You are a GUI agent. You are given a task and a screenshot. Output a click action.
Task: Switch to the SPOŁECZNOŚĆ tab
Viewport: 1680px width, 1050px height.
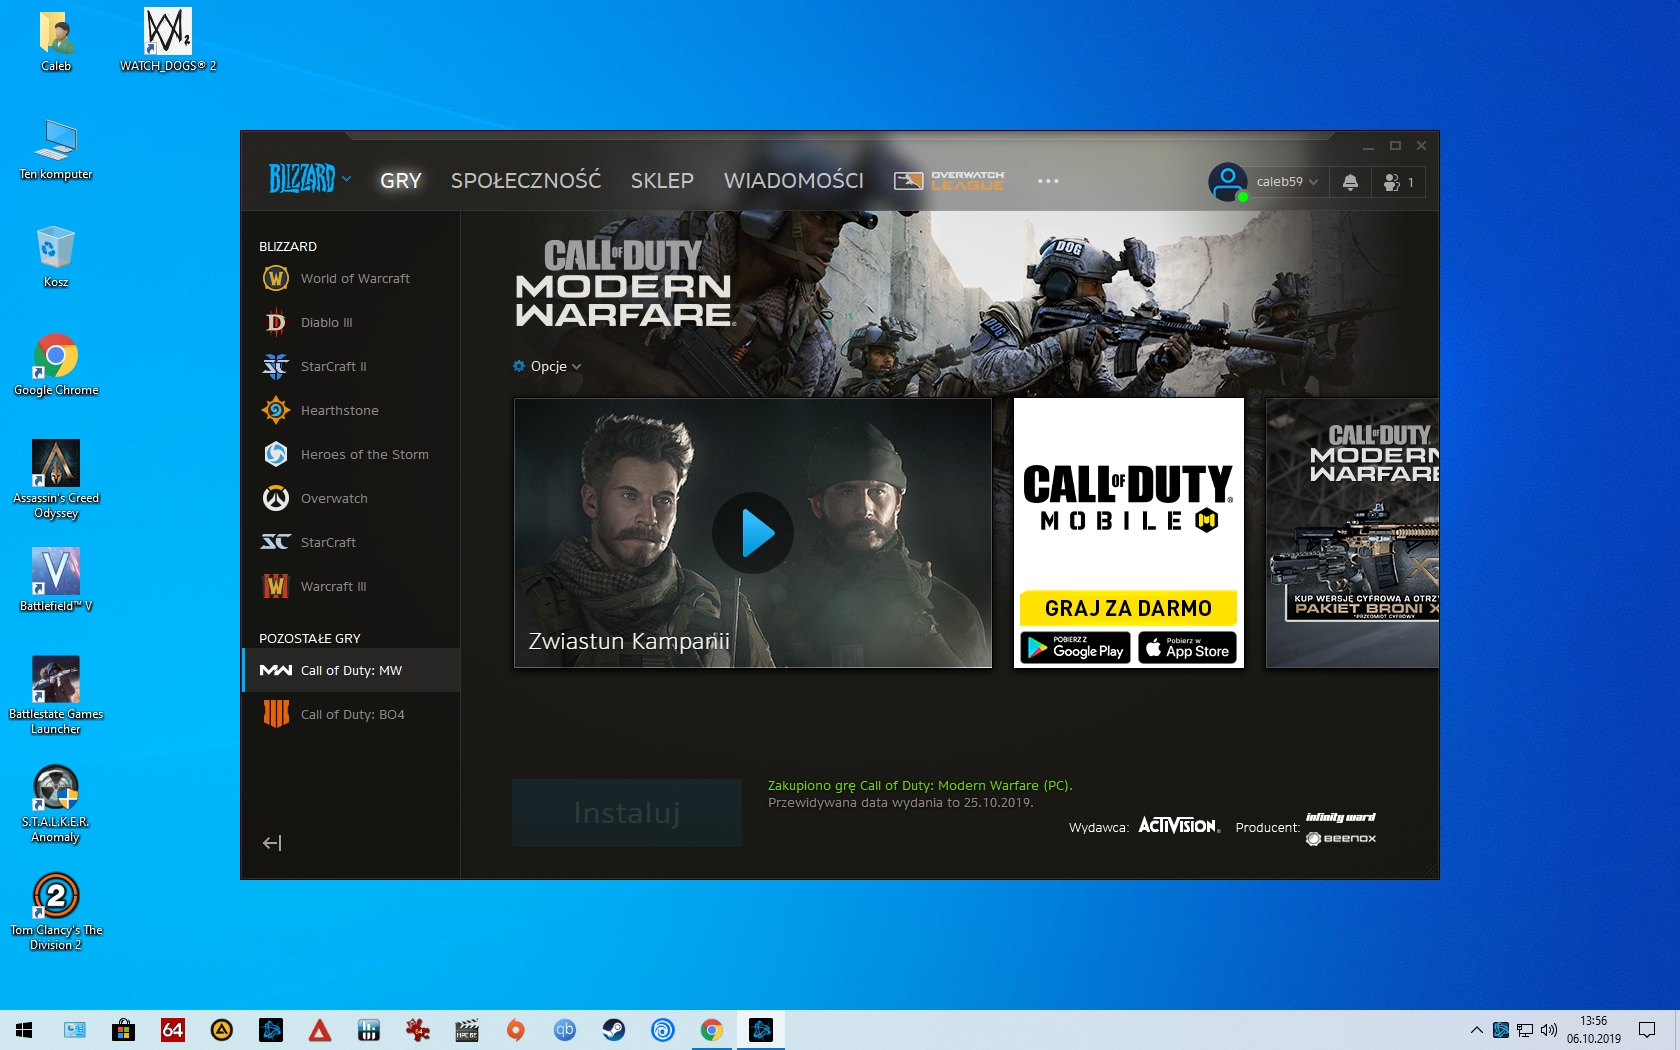click(x=526, y=181)
